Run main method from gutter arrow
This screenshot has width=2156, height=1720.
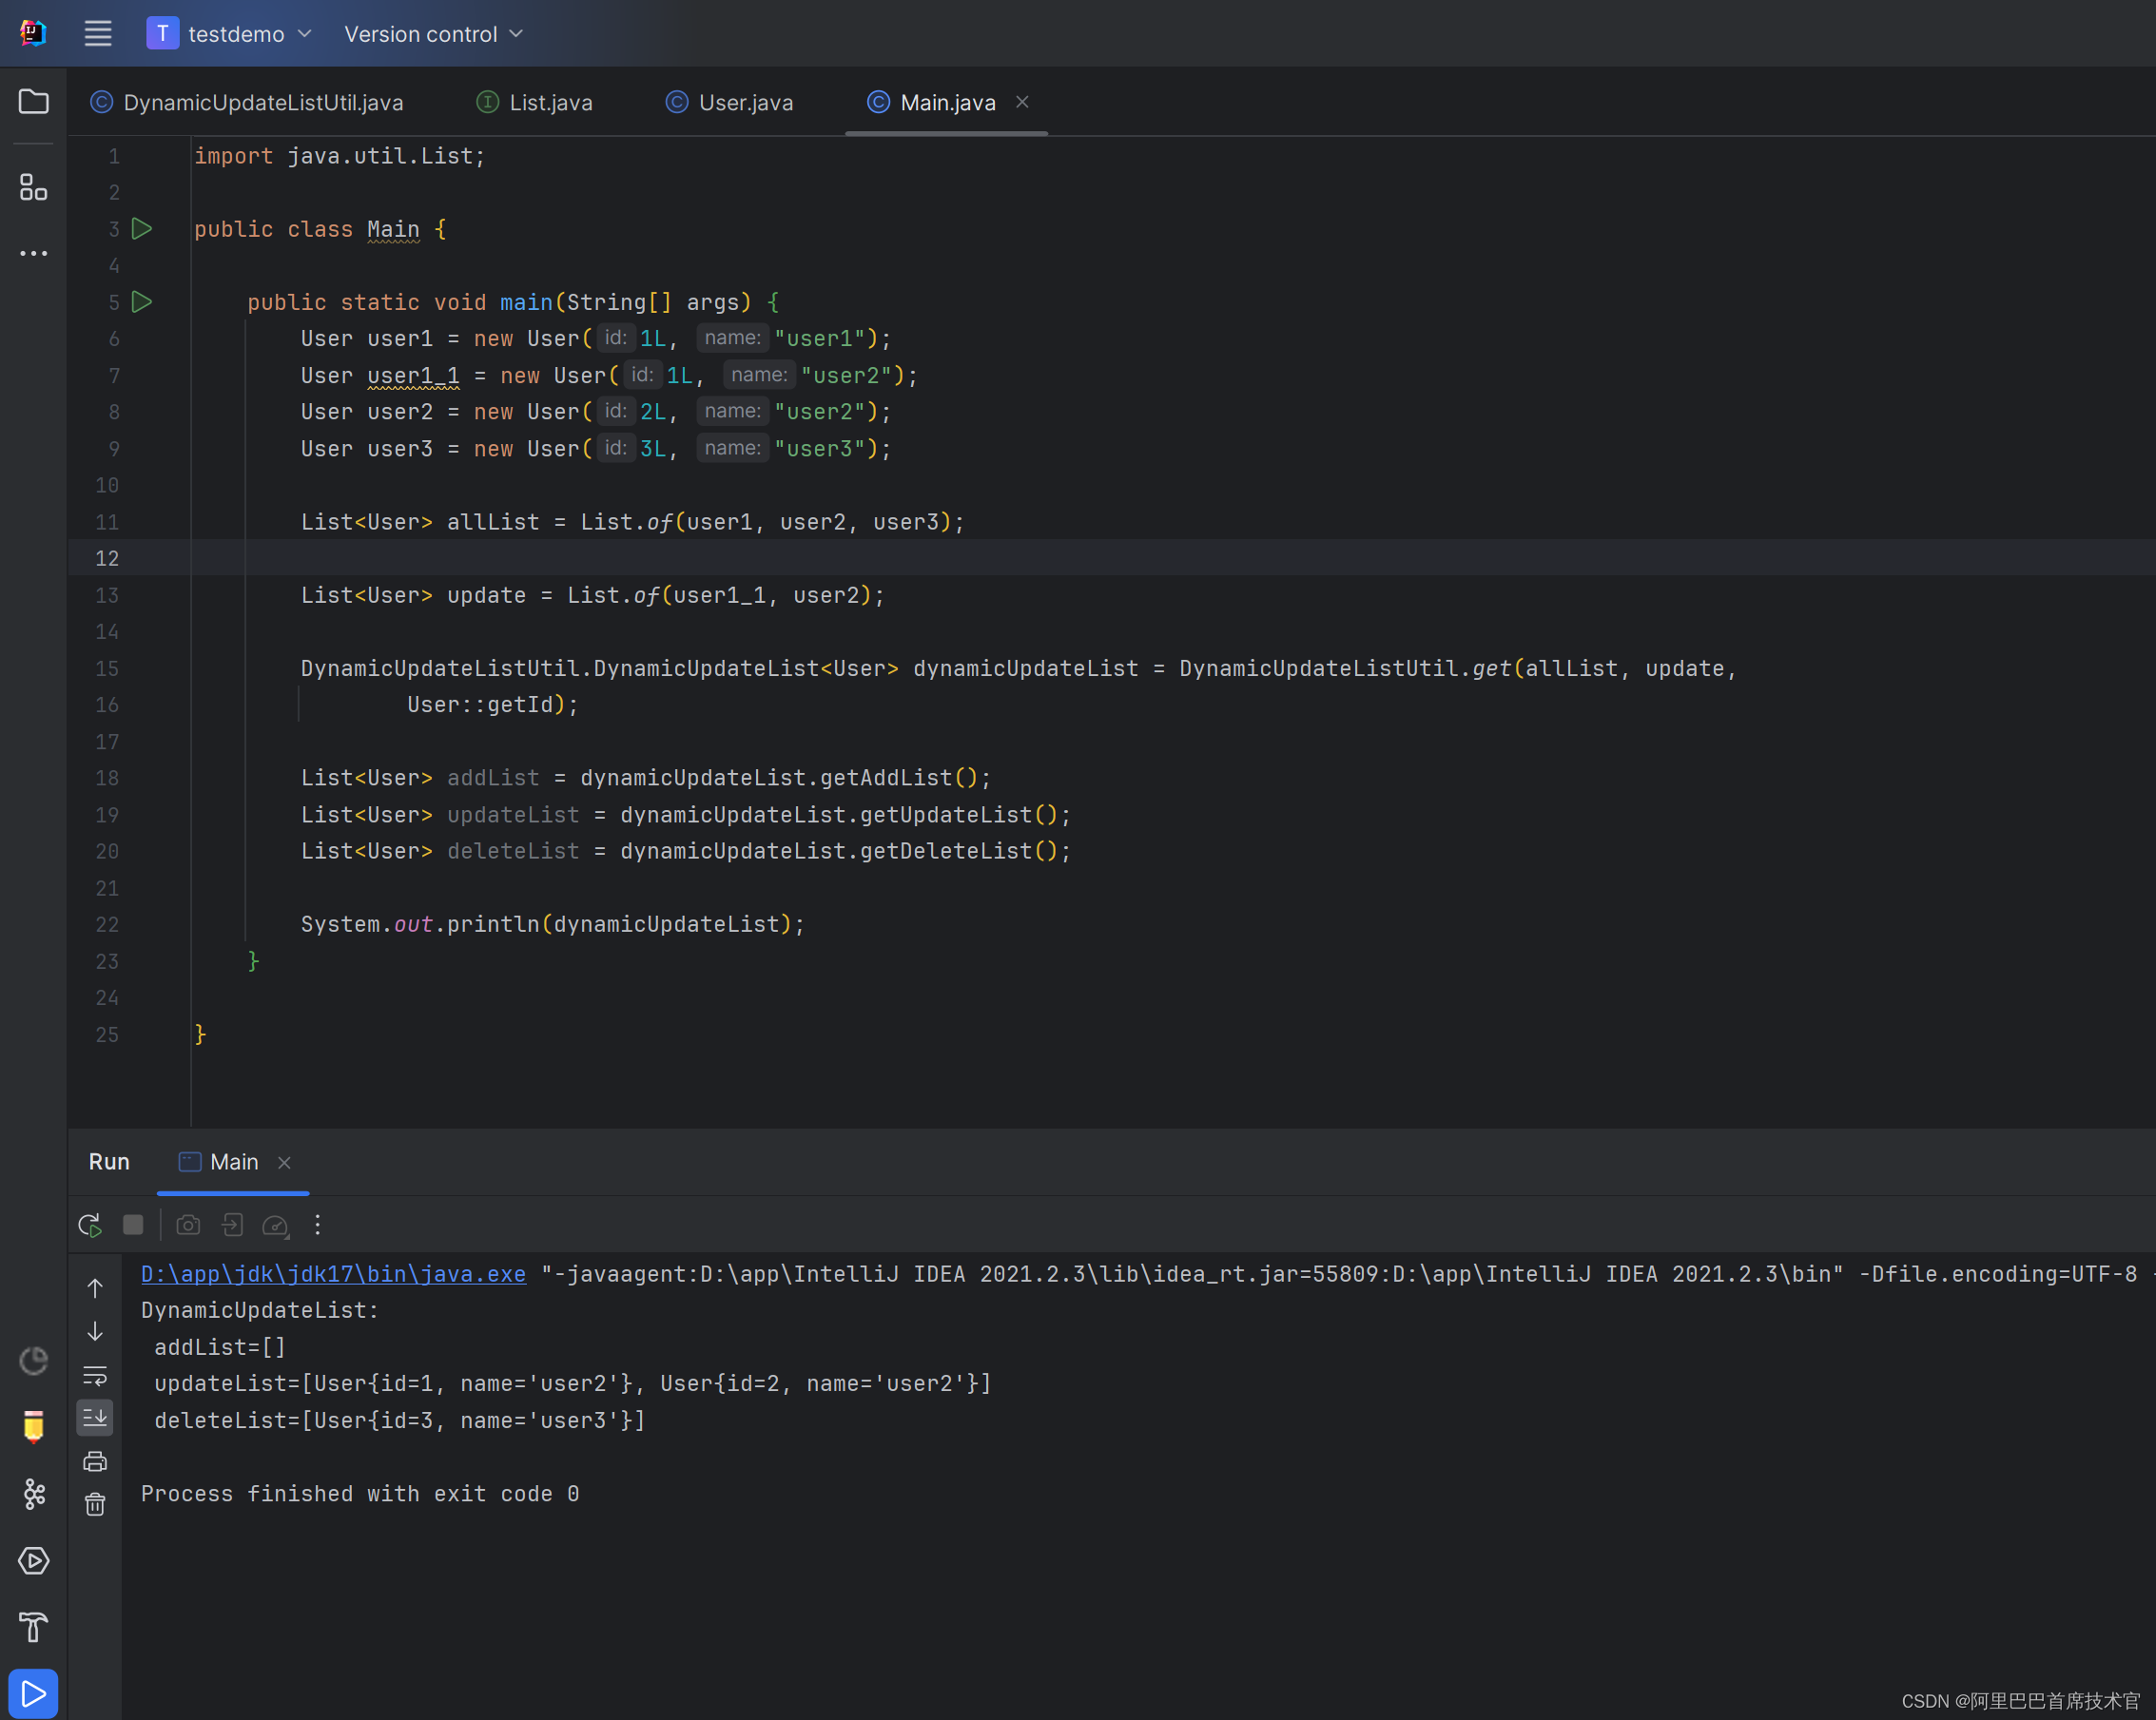142,302
